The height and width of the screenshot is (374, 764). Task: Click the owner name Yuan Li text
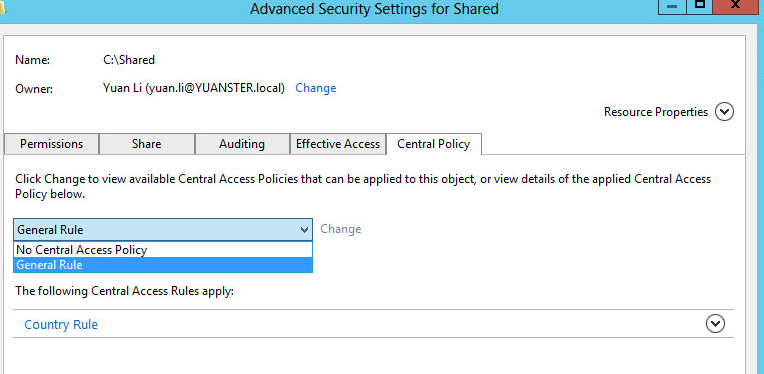194,88
